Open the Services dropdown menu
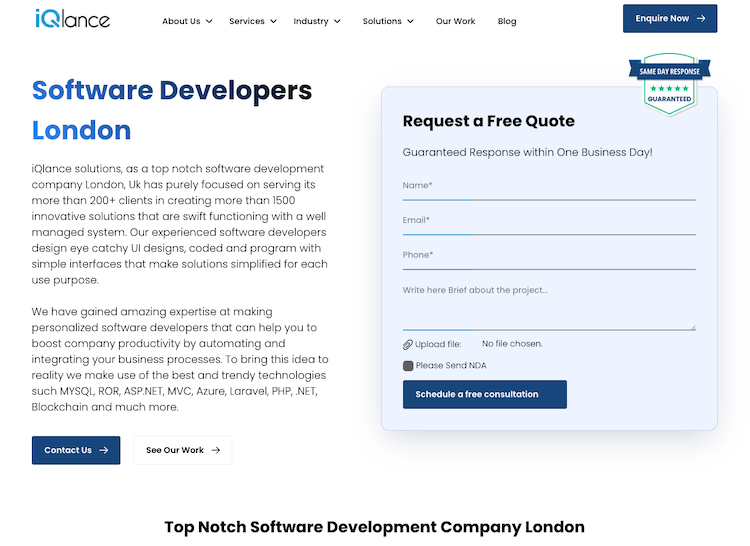Image resolution: width=750 pixels, height=546 pixels. tap(252, 21)
